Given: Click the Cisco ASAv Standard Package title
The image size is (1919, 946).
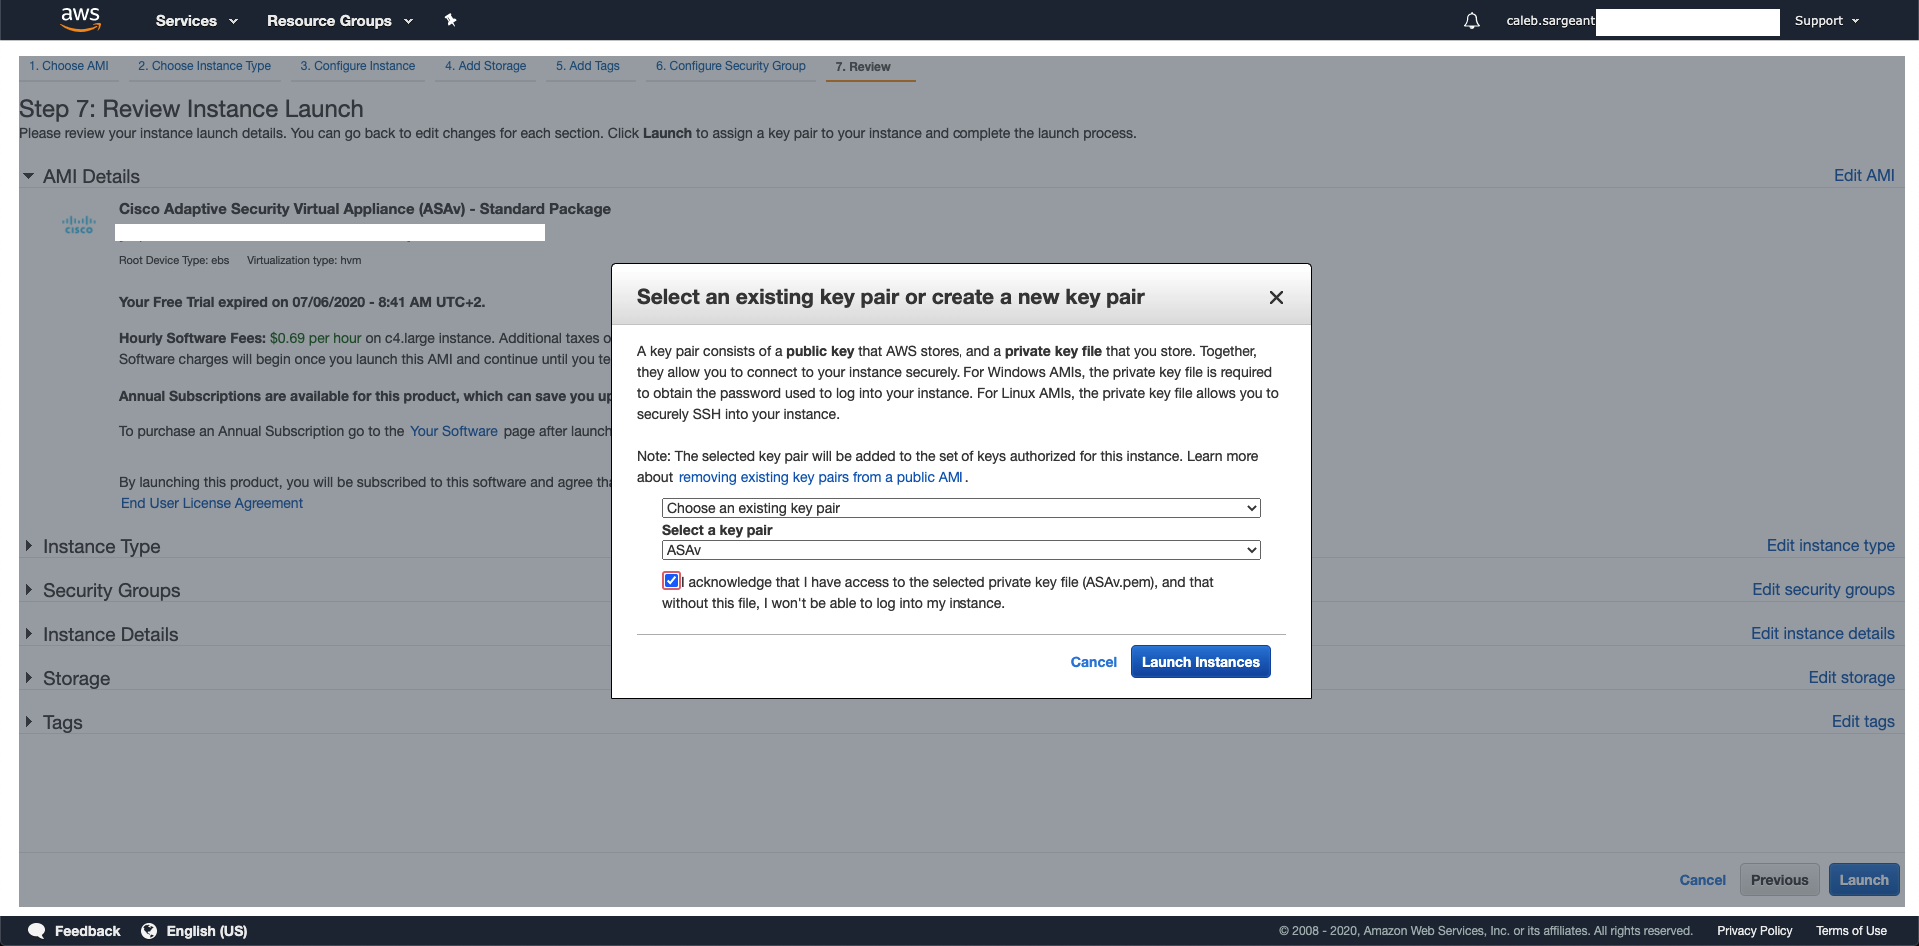Looking at the screenshot, I should tap(365, 209).
